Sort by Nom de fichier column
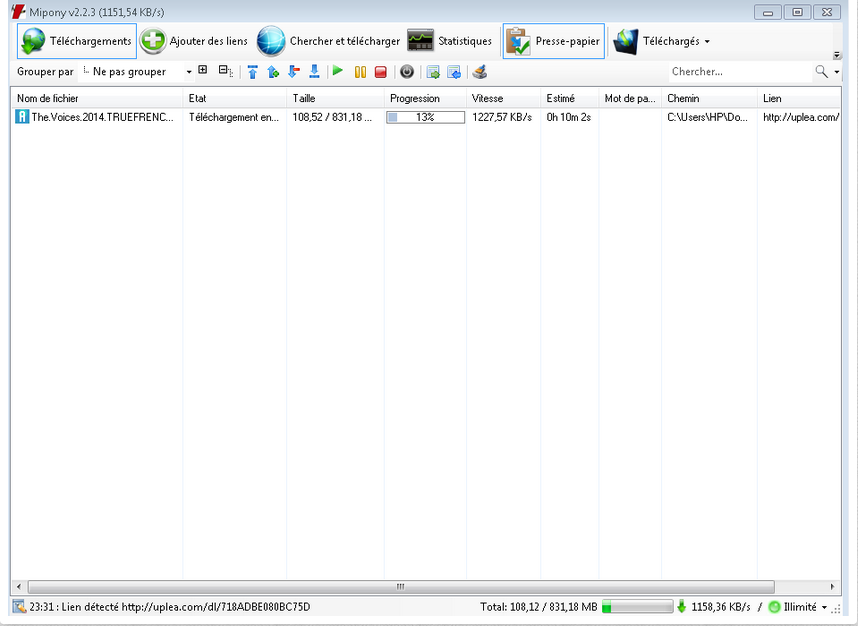This screenshot has height=626, width=858. [x=97, y=98]
